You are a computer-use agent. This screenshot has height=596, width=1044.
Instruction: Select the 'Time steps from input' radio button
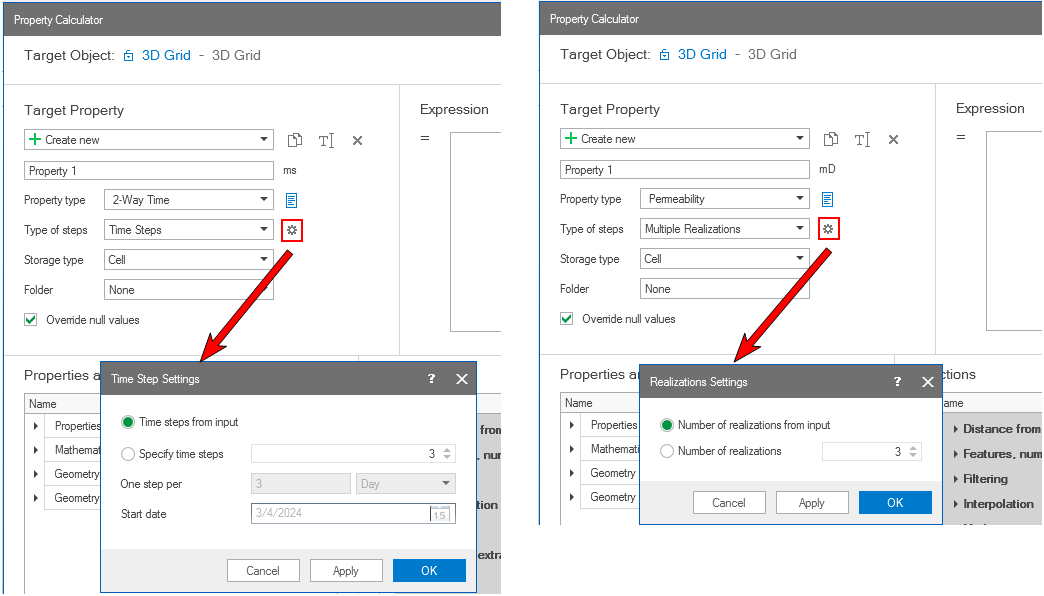[x=128, y=422]
